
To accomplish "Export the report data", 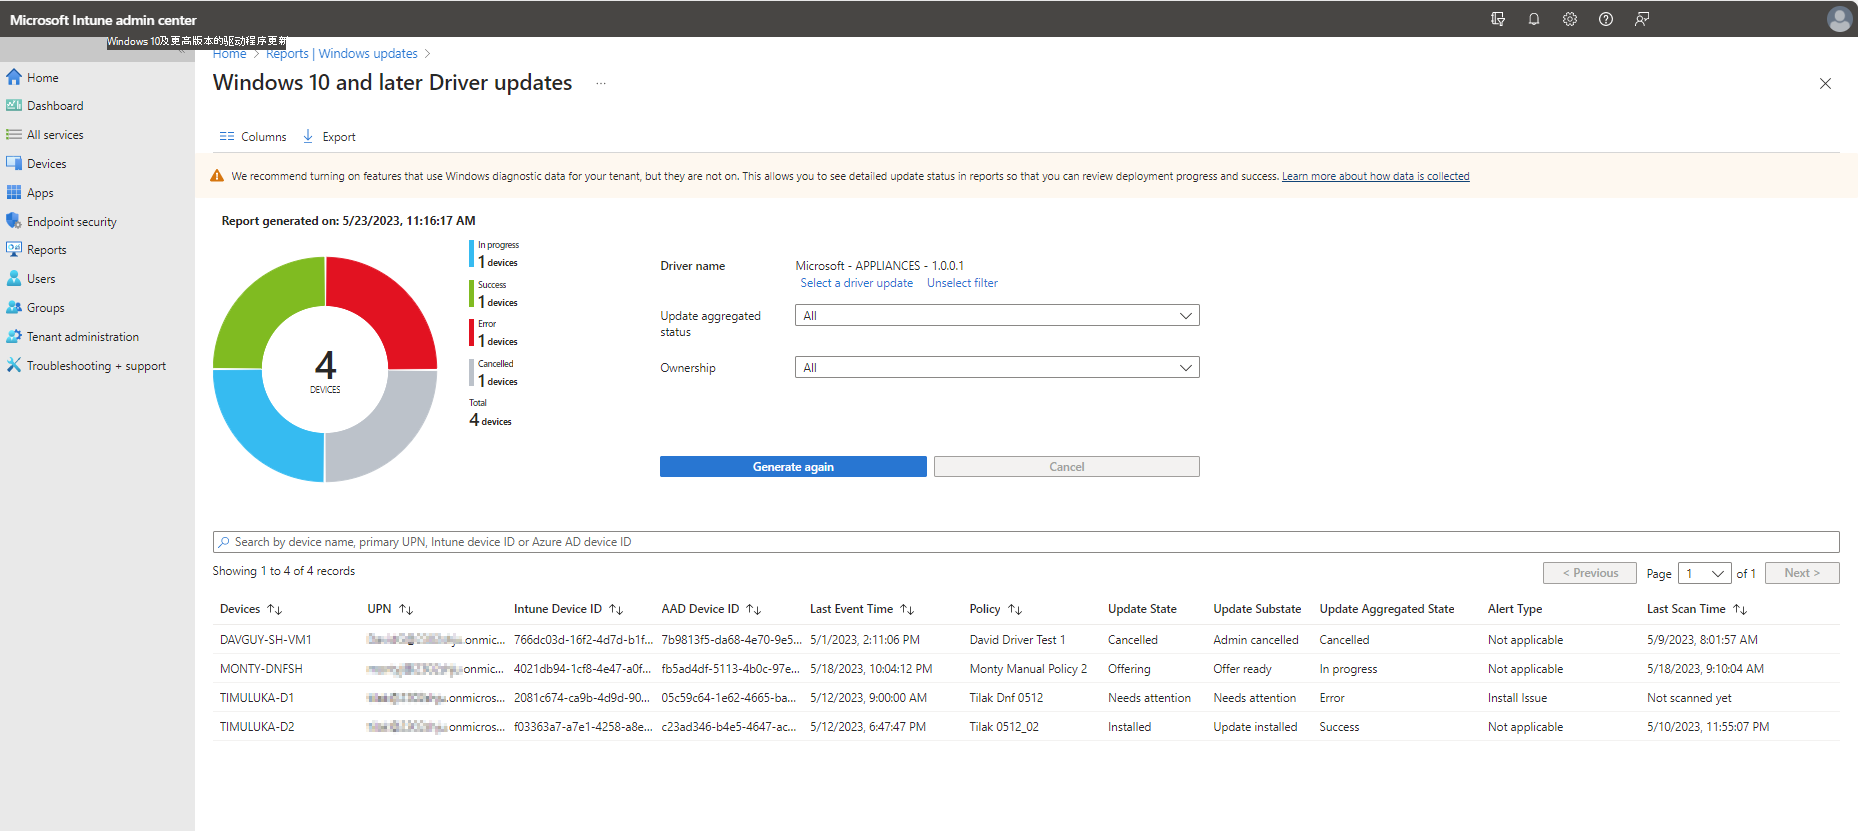I will pyautogui.click(x=329, y=137).
